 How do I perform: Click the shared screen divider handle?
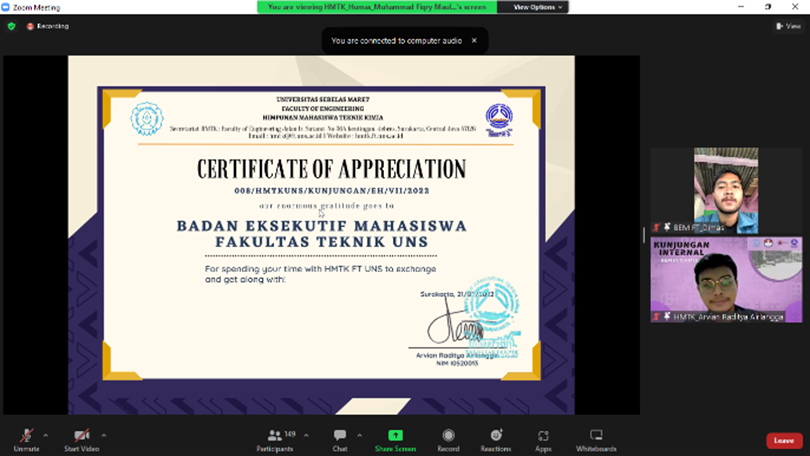pyautogui.click(x=644, y=235)
